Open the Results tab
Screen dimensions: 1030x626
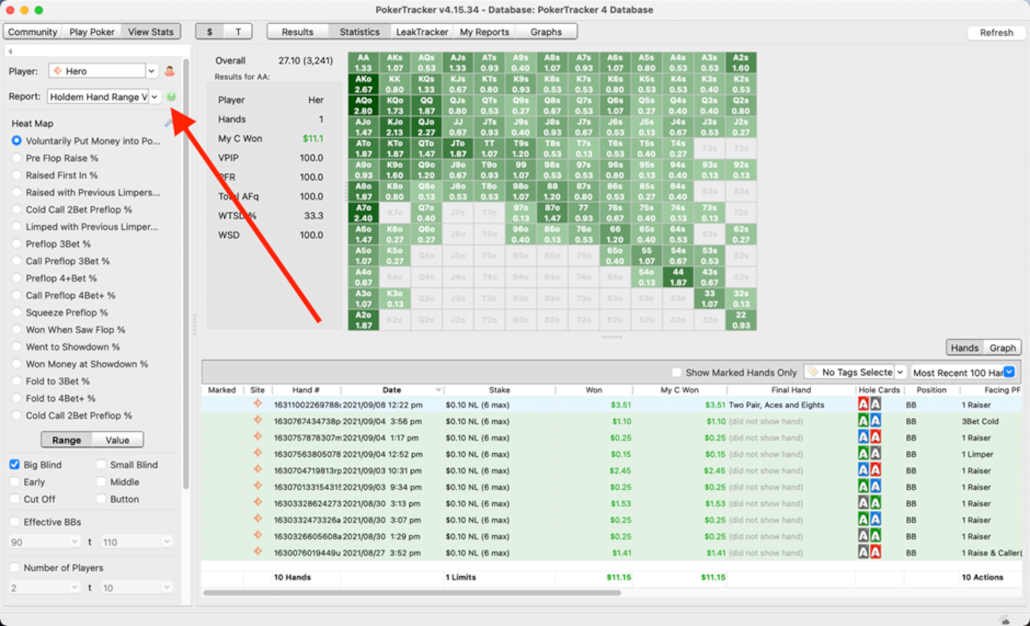click(x=298, y=32)
